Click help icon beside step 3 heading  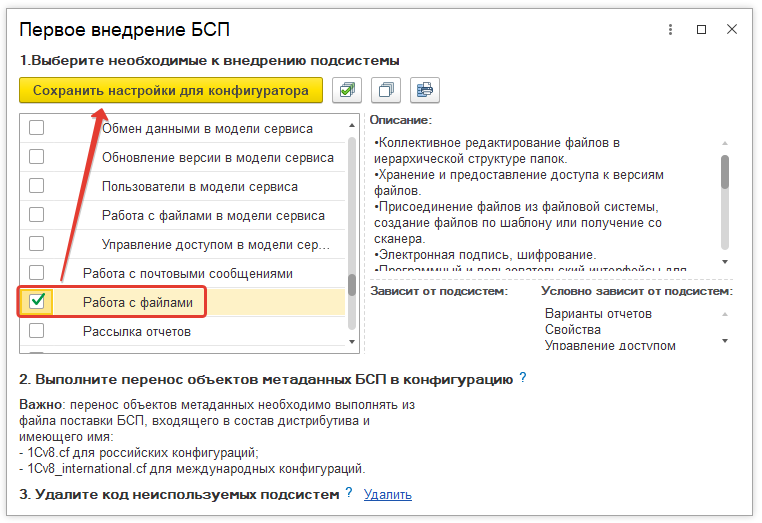[349, 493]
